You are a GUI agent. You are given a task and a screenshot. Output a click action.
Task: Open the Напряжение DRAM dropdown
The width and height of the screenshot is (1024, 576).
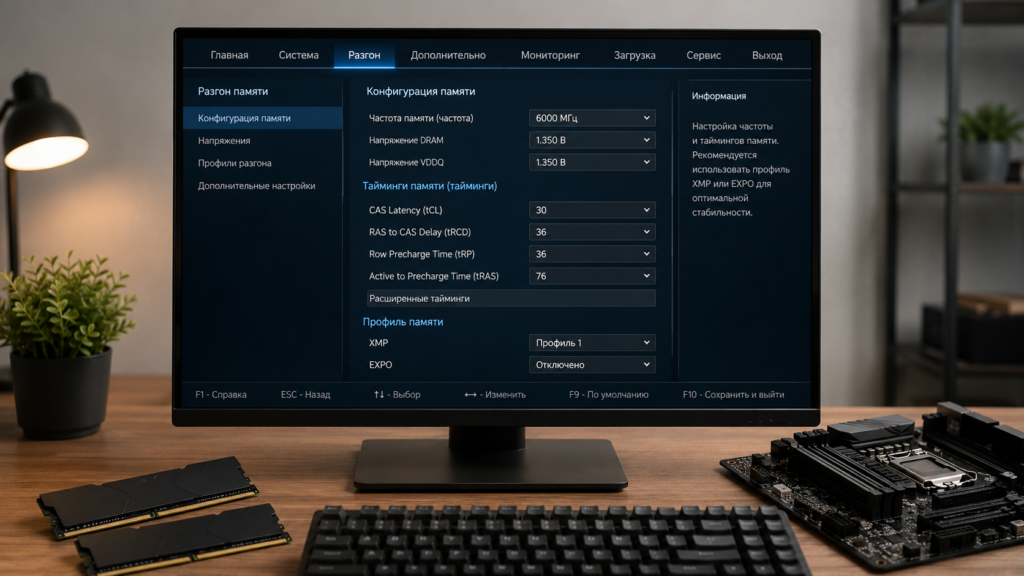tap(592, 140)
